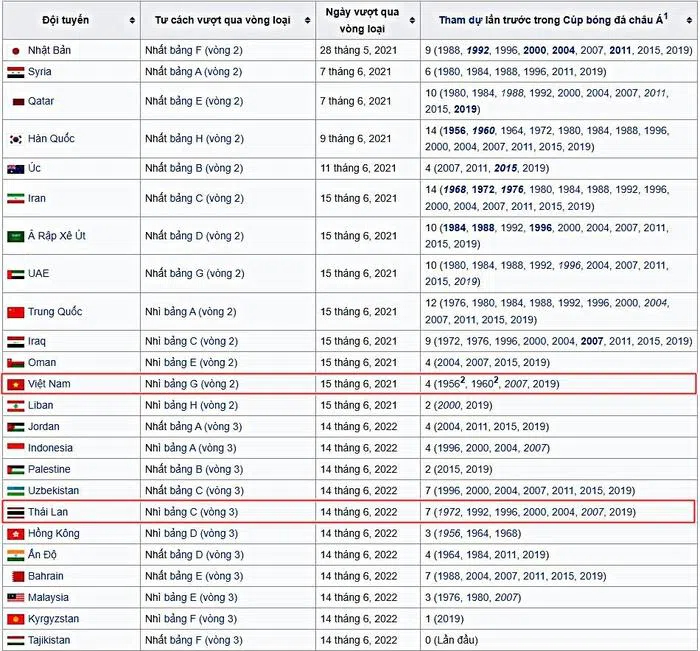Click the Lebanon flag beside Liban

tap(16, 406)
